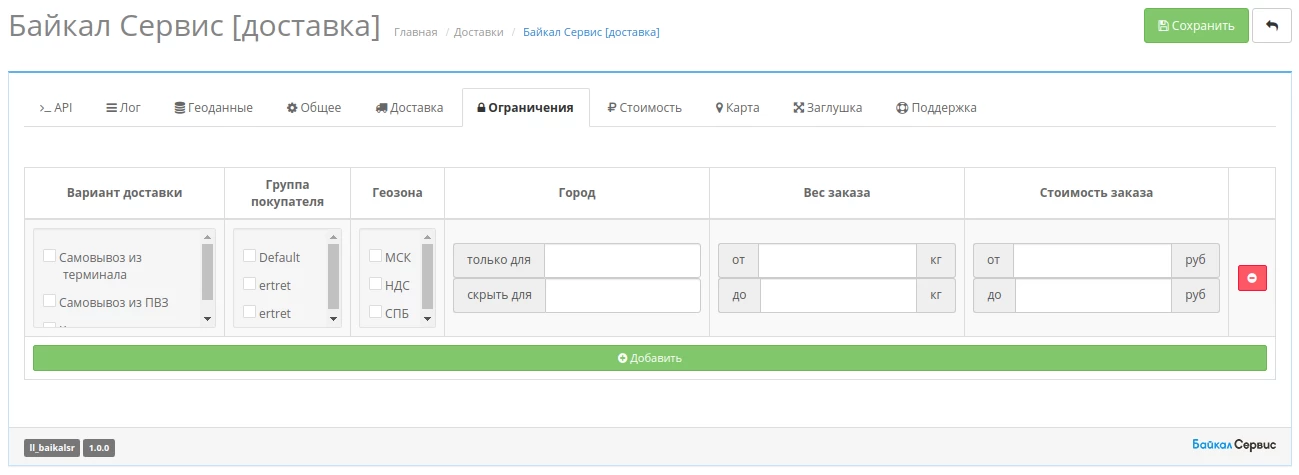Click the Байкал Сервис footer logo
This screenshot has height=475, width=1299.
tap(1234, 444)
